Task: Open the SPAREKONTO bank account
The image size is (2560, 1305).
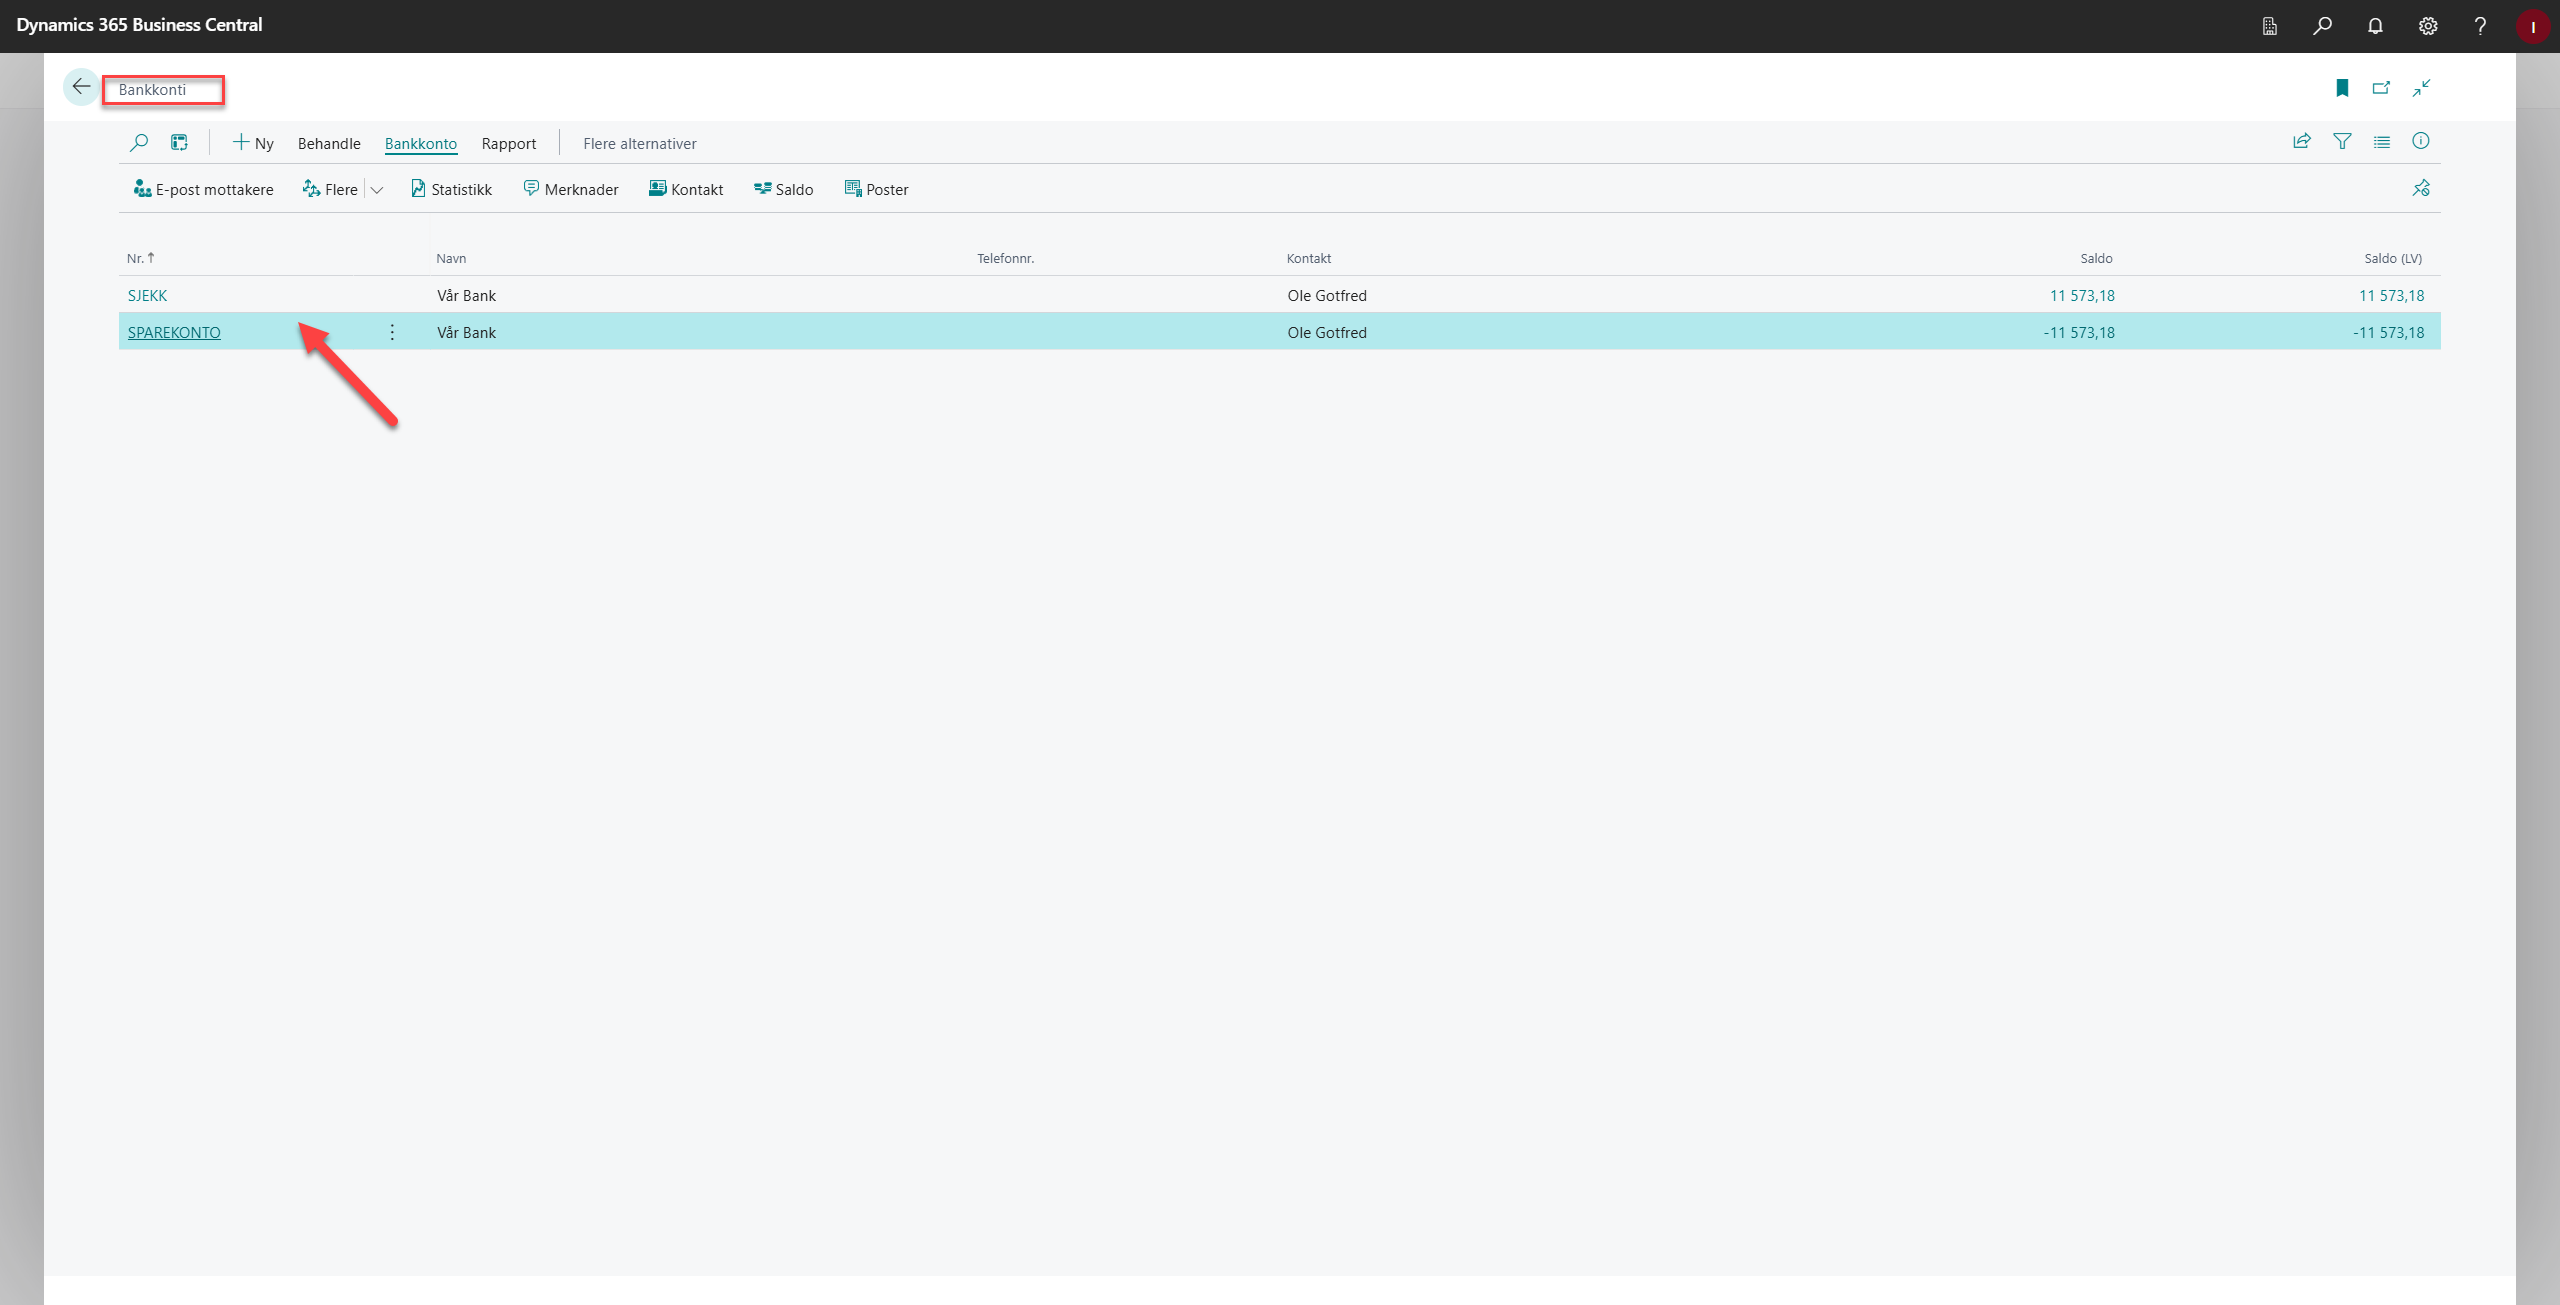Action: click(x=174, y=332)
